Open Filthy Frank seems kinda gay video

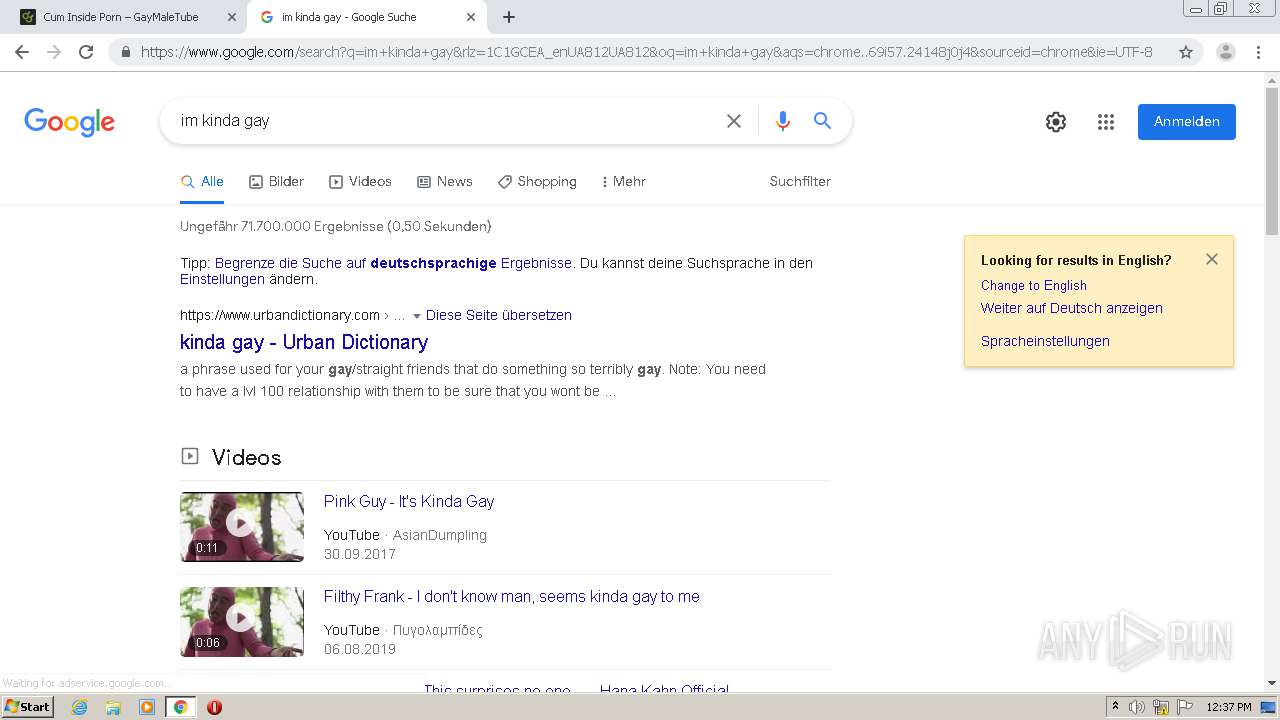click(512, 596)
